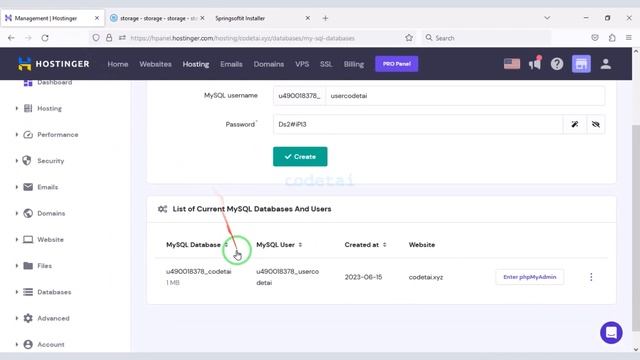Open browser extensions icon
The width and height of the screenshot is (640, 360).
coord(612,38)
